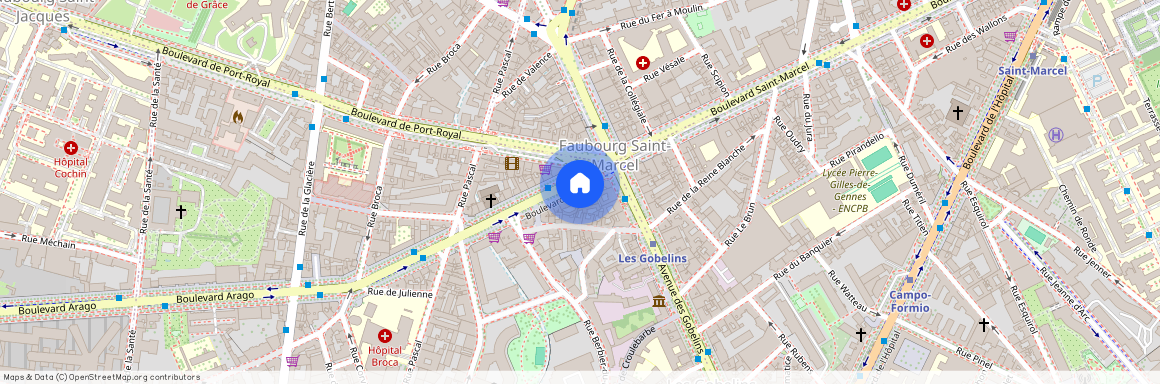This screenshot has height=384, width=1160.
Task: Click the cinema film-strip icon
Action: pyautogui.click(x=512, y=163)
